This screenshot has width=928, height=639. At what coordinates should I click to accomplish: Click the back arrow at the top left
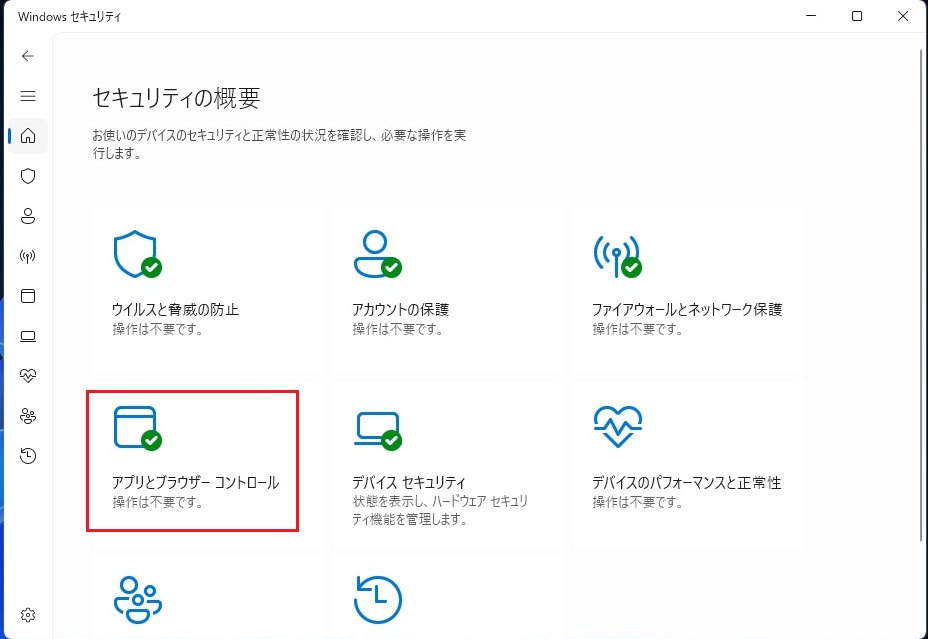point(28,56)
